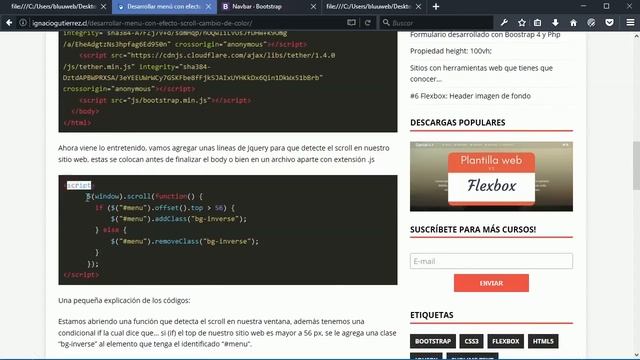Click the page vertical scrollbar thumb
The image size is (640, 360).
tap(636, 165)
